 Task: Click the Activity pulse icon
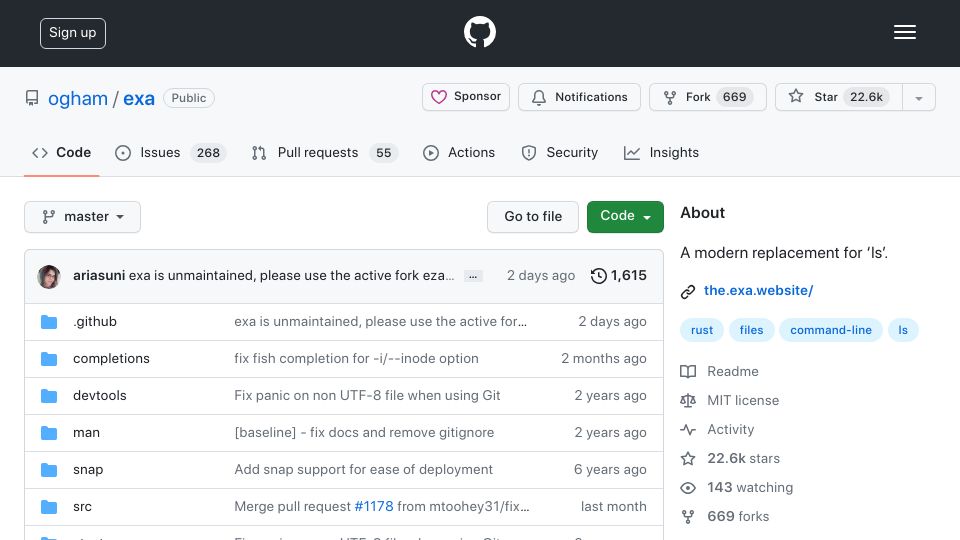[x=688, y=430]
